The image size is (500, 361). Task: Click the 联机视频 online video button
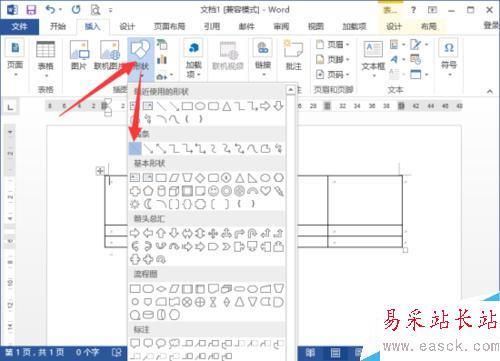click(228, 55)
